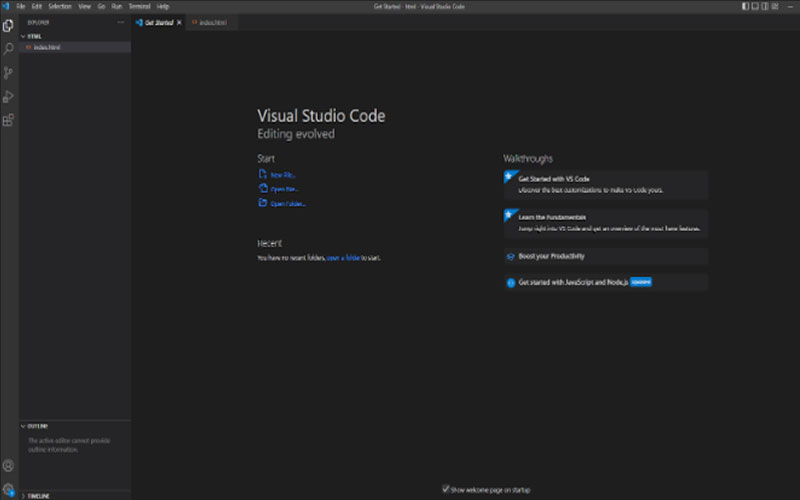
Task: Open the Source Control view
Action: pos(8,73)
